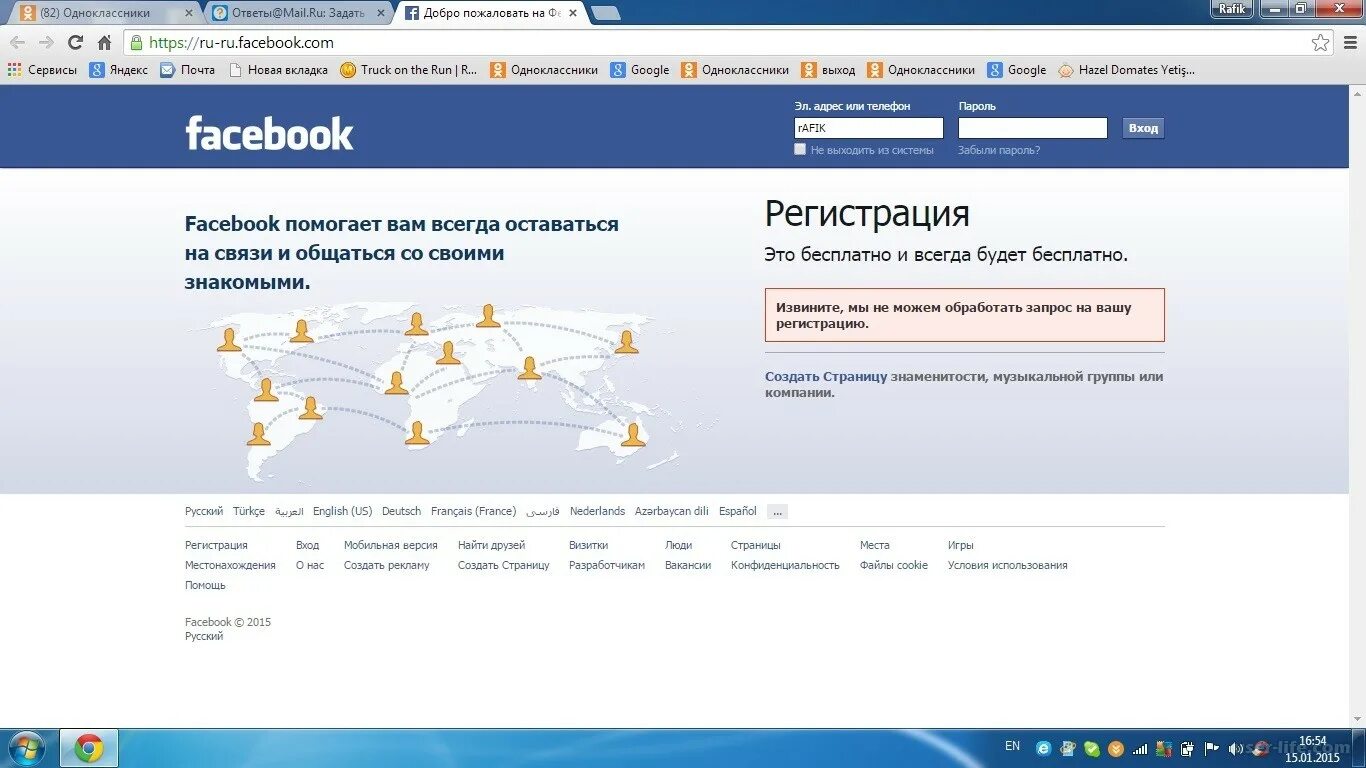Open the Разработчикам footer link
1366x768 pixels.
[607, 565]
